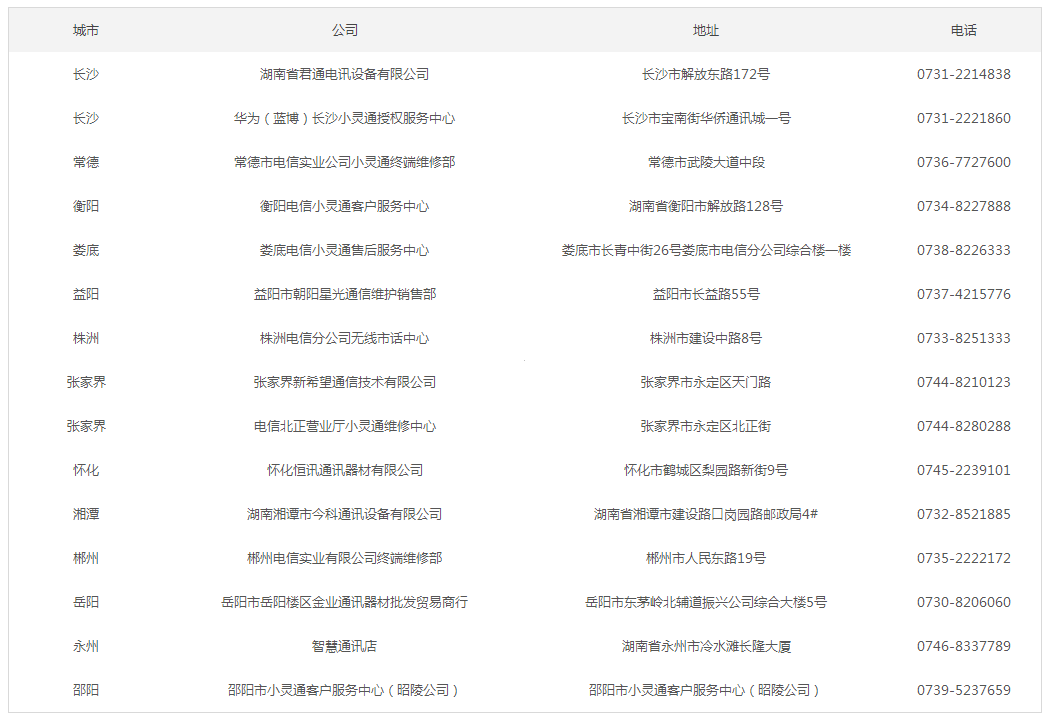
Task: Click the 湘潭 city cell
Action: (86, 514)
